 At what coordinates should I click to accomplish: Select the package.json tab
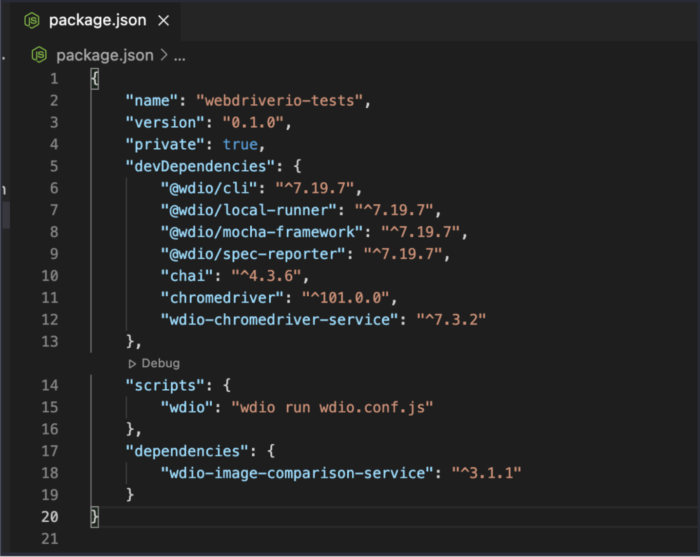tap(95, 20)
